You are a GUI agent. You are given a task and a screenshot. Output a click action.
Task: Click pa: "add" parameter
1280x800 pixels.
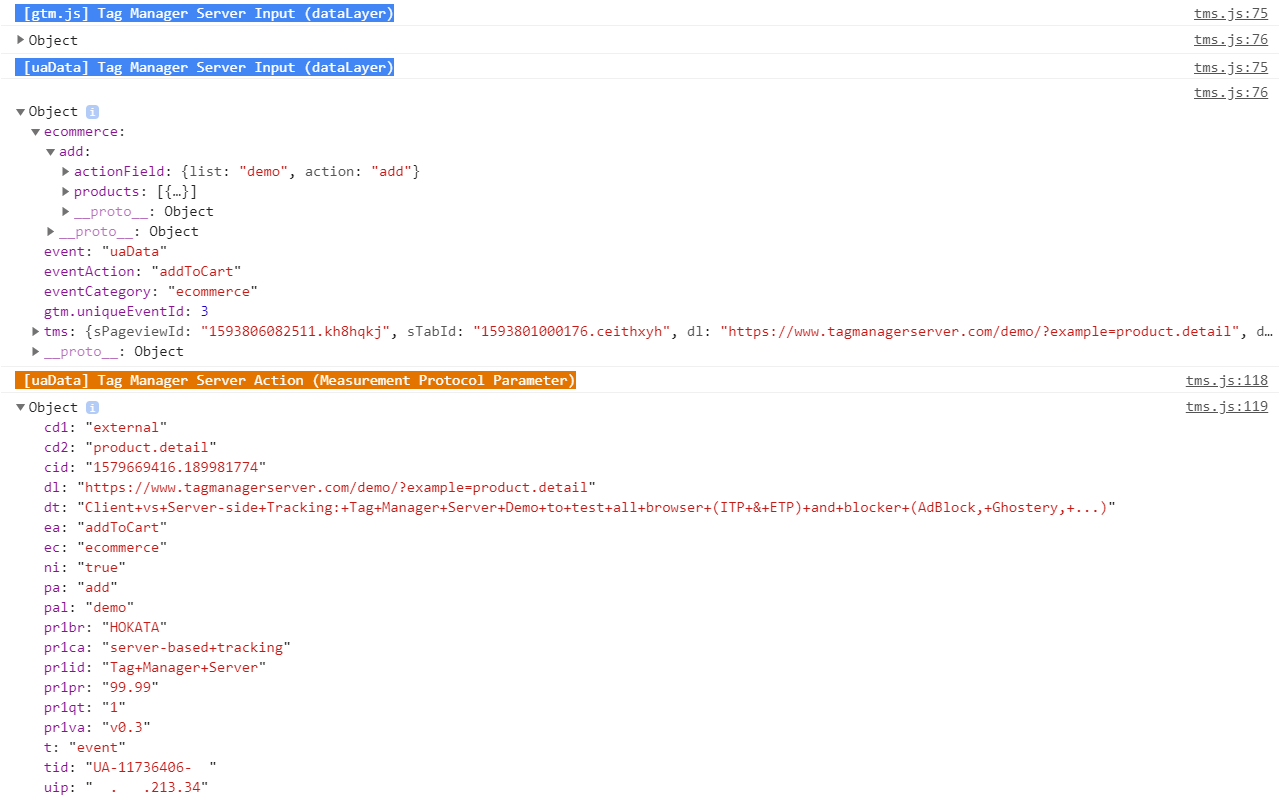[x=81, y=588]
